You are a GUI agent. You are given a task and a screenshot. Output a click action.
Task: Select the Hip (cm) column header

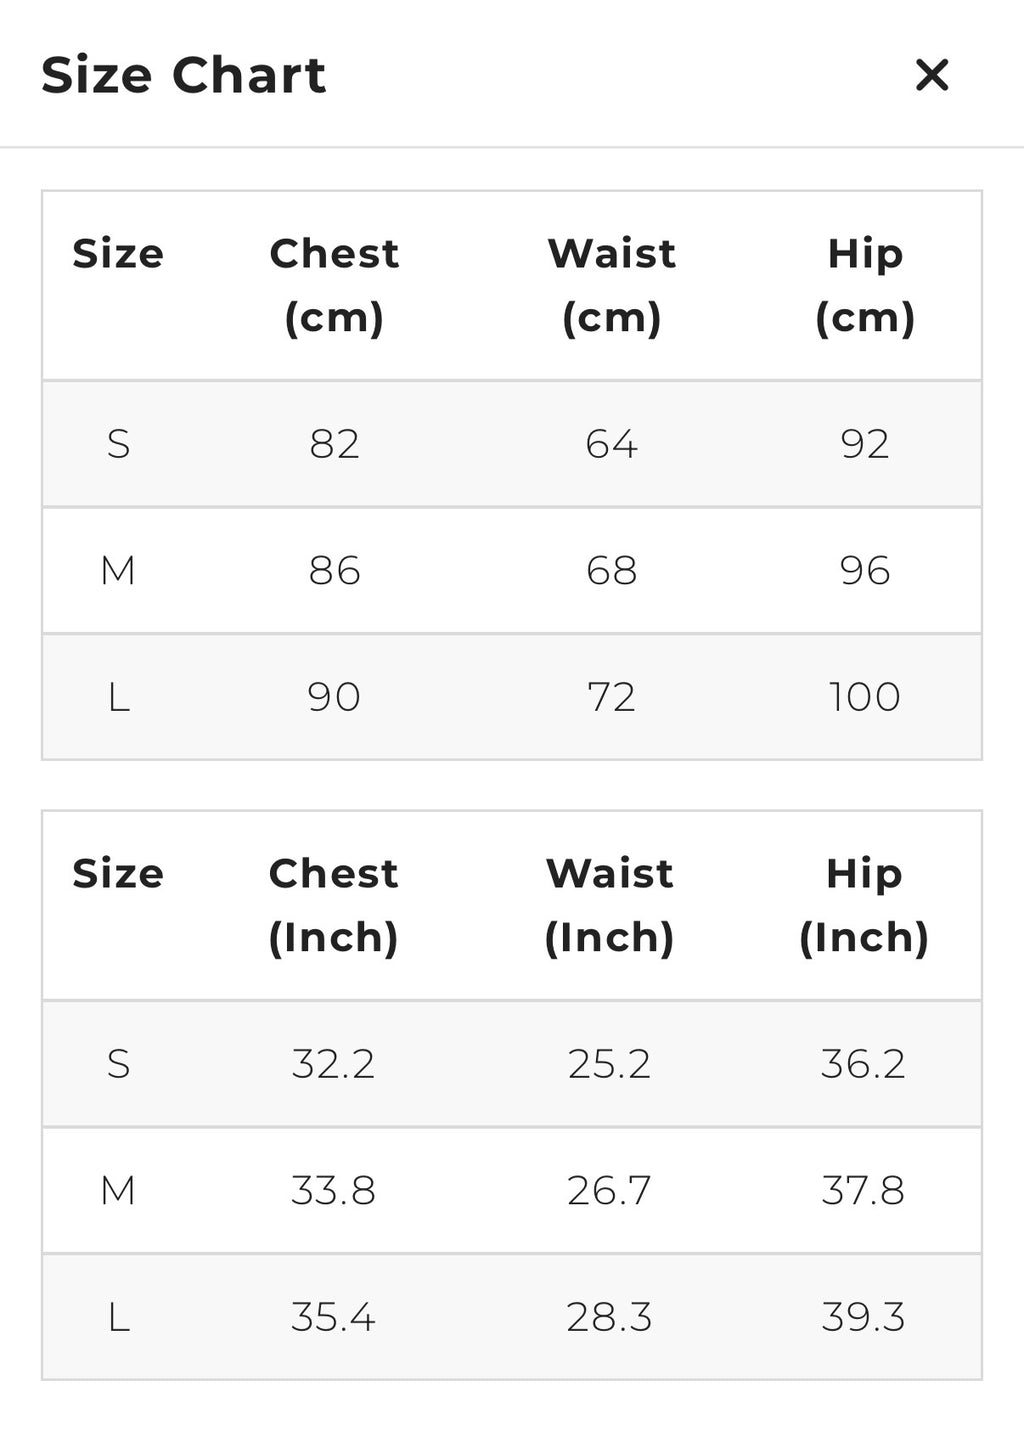pyautogui.click(x=865, y=285)
